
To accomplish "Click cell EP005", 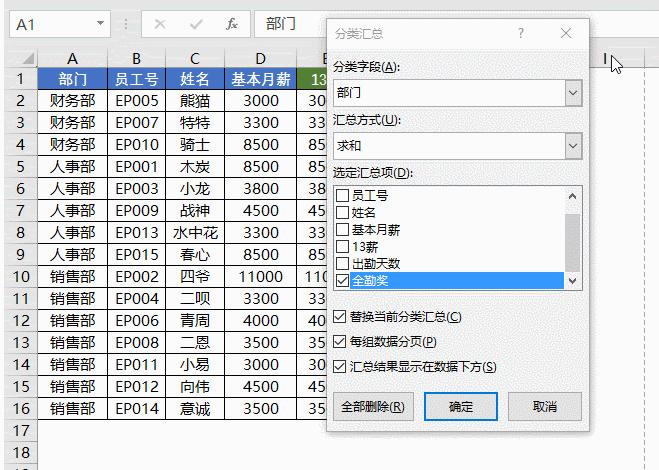I will 137,101.
